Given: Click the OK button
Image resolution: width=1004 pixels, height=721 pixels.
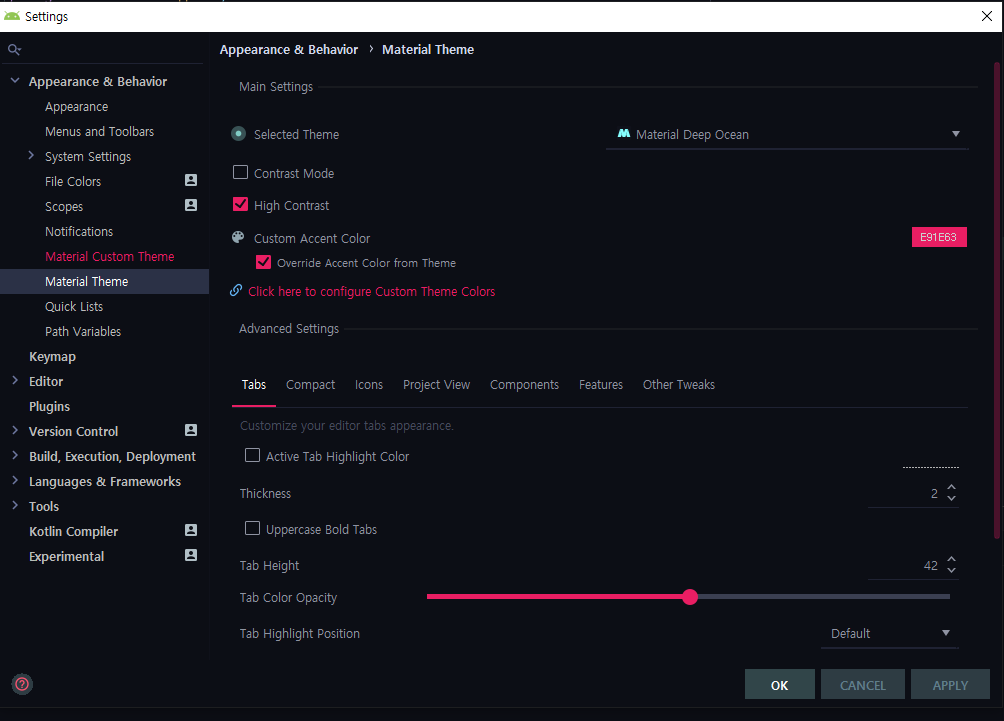Looking at the screenshot, I should pos(779,685).
